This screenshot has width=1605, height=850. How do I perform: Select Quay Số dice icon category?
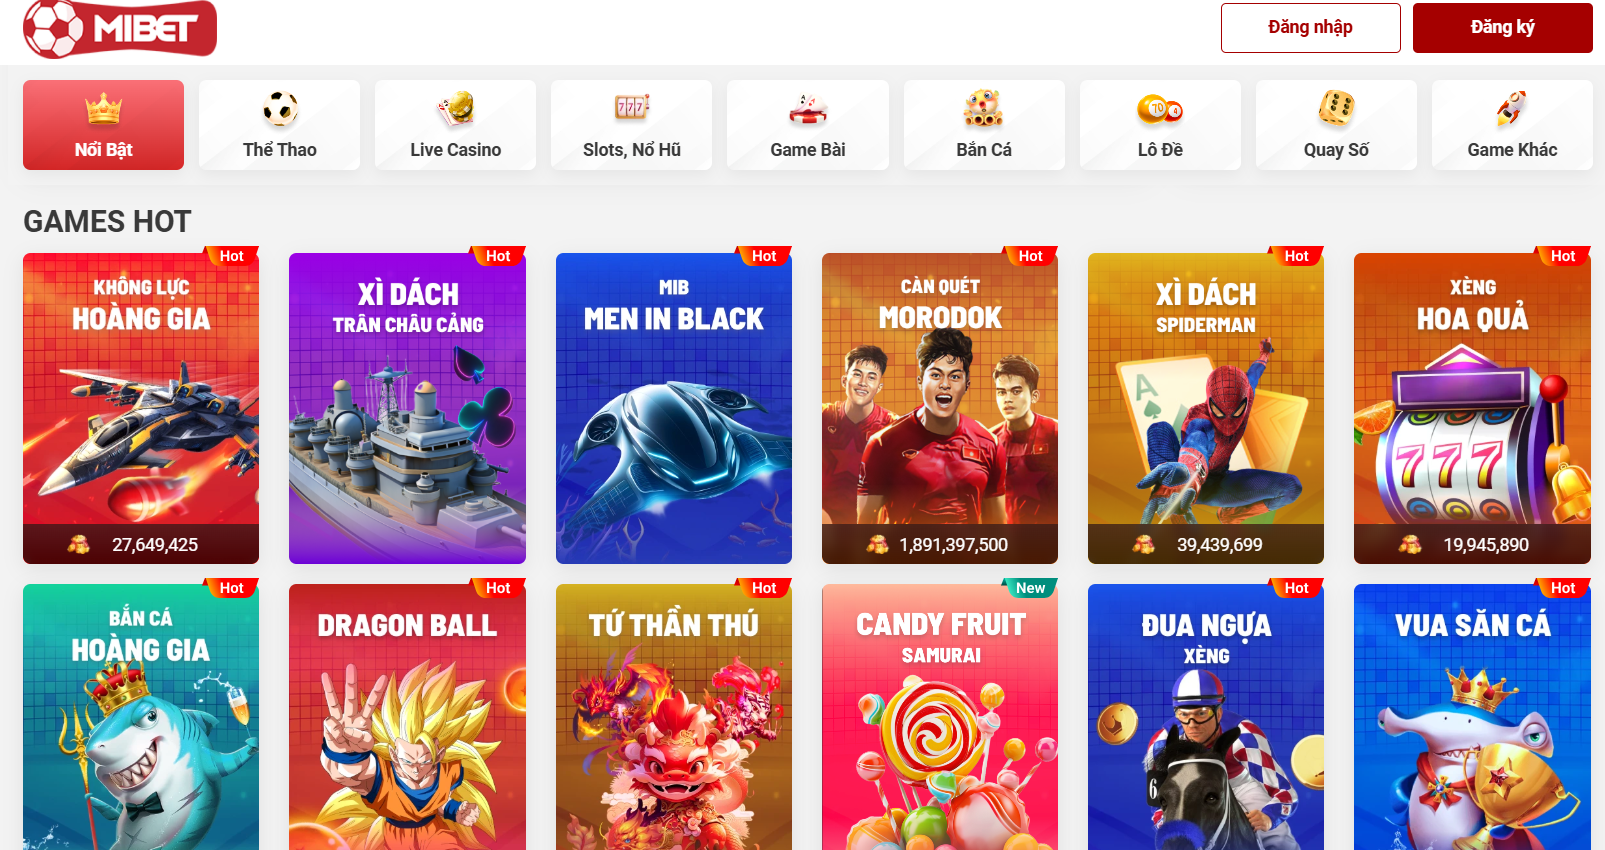(1336, 125)
